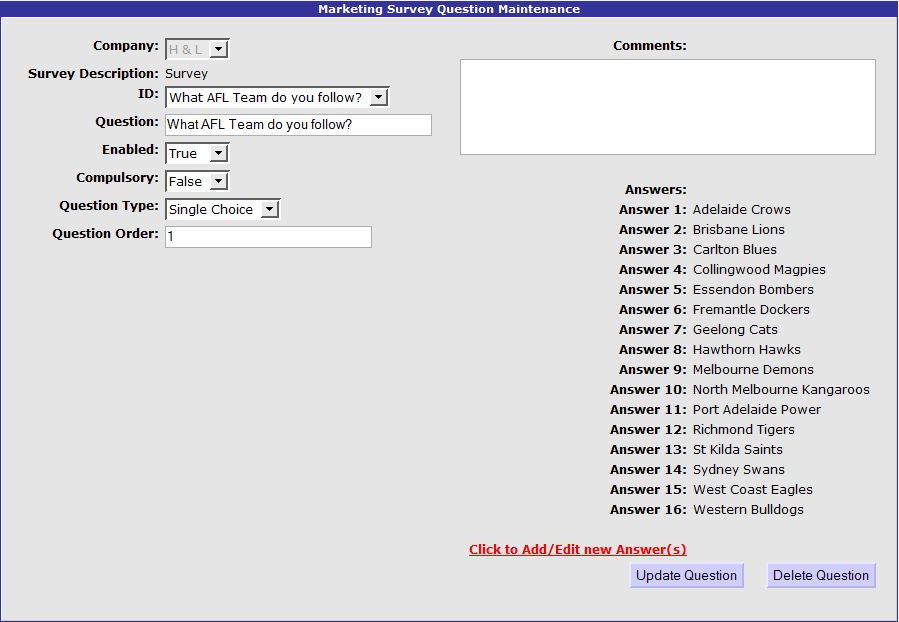Click the Answer 16: label
The image size is (899, 622).
click(648, 510)
